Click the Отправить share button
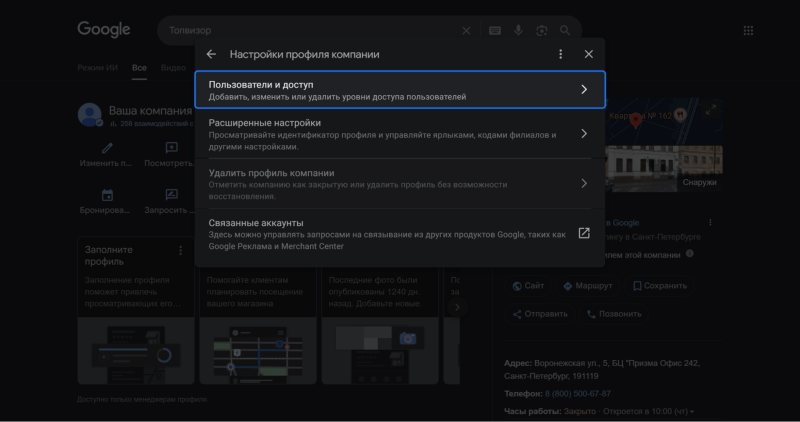 [x=540, y=314]
